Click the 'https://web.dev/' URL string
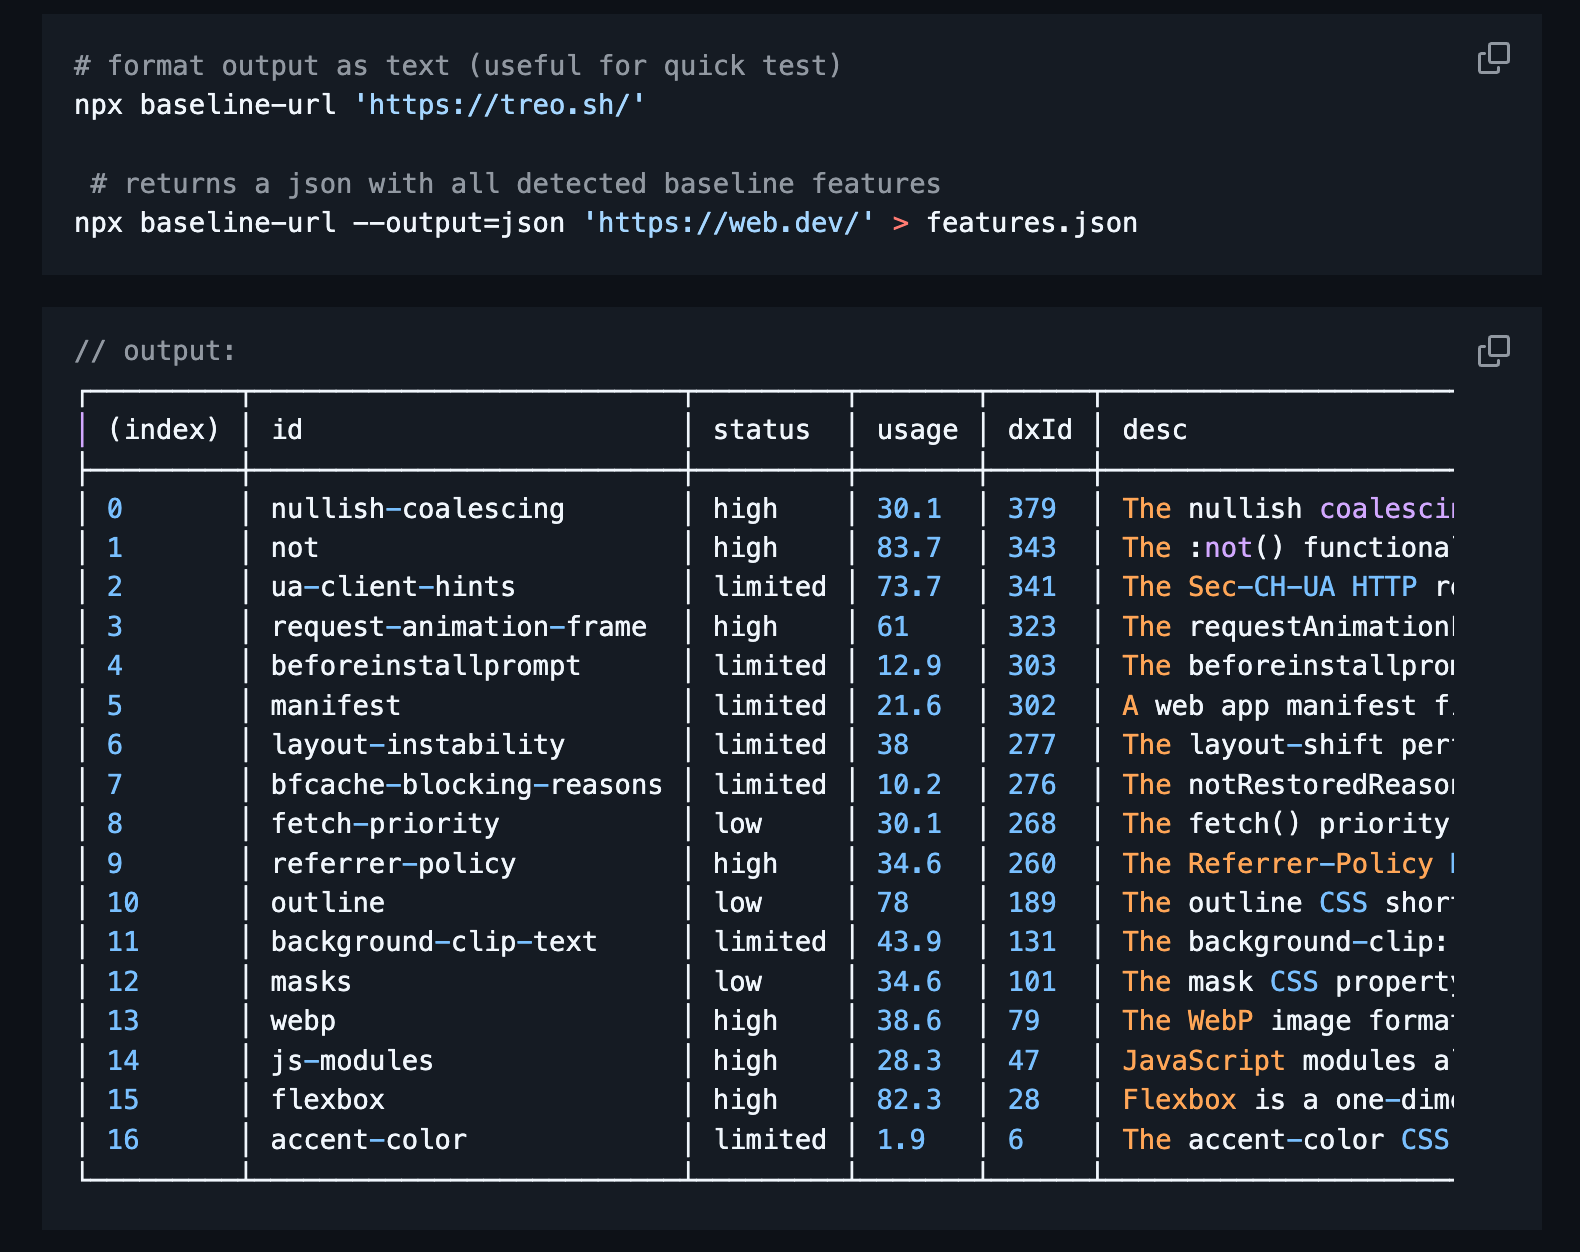This screenshot has width=1580, height=1252. pos(729,223)
